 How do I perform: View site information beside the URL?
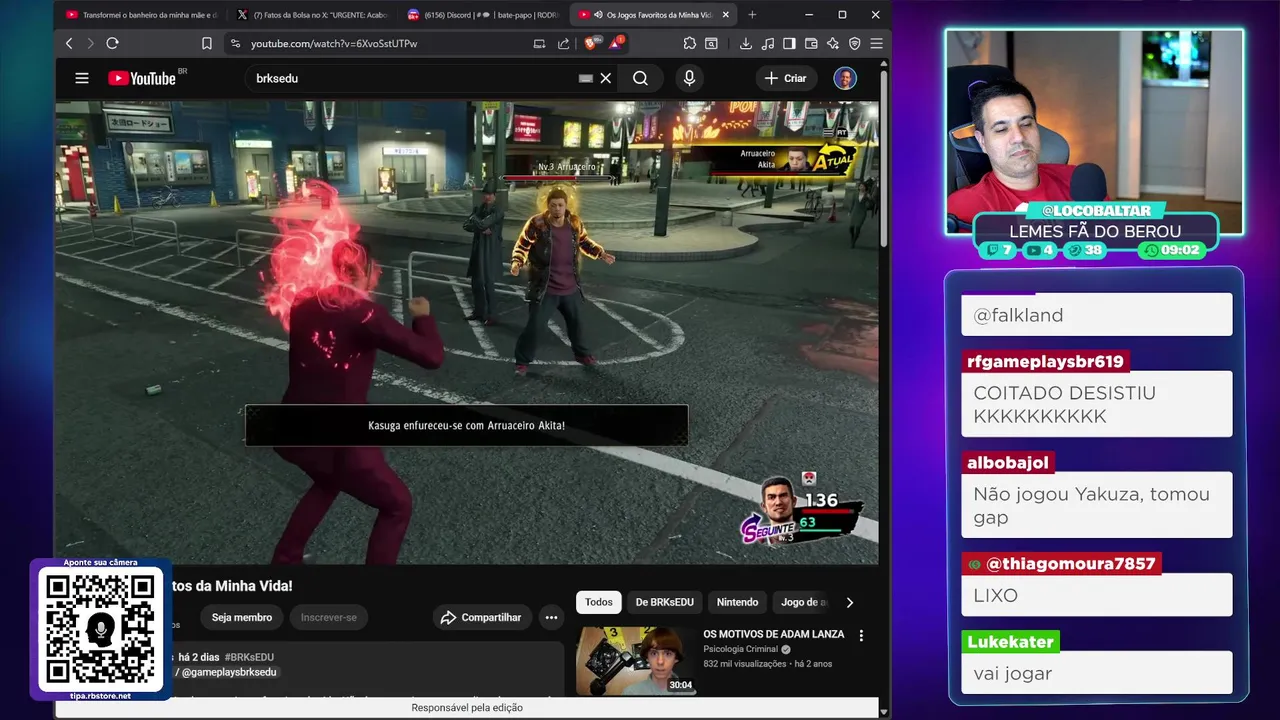[x=235, y=43]
